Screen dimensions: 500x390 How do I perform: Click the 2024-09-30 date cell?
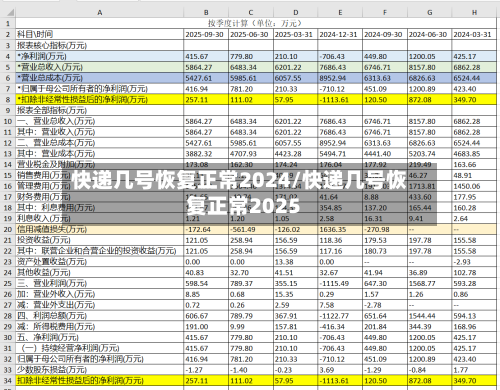385,34
